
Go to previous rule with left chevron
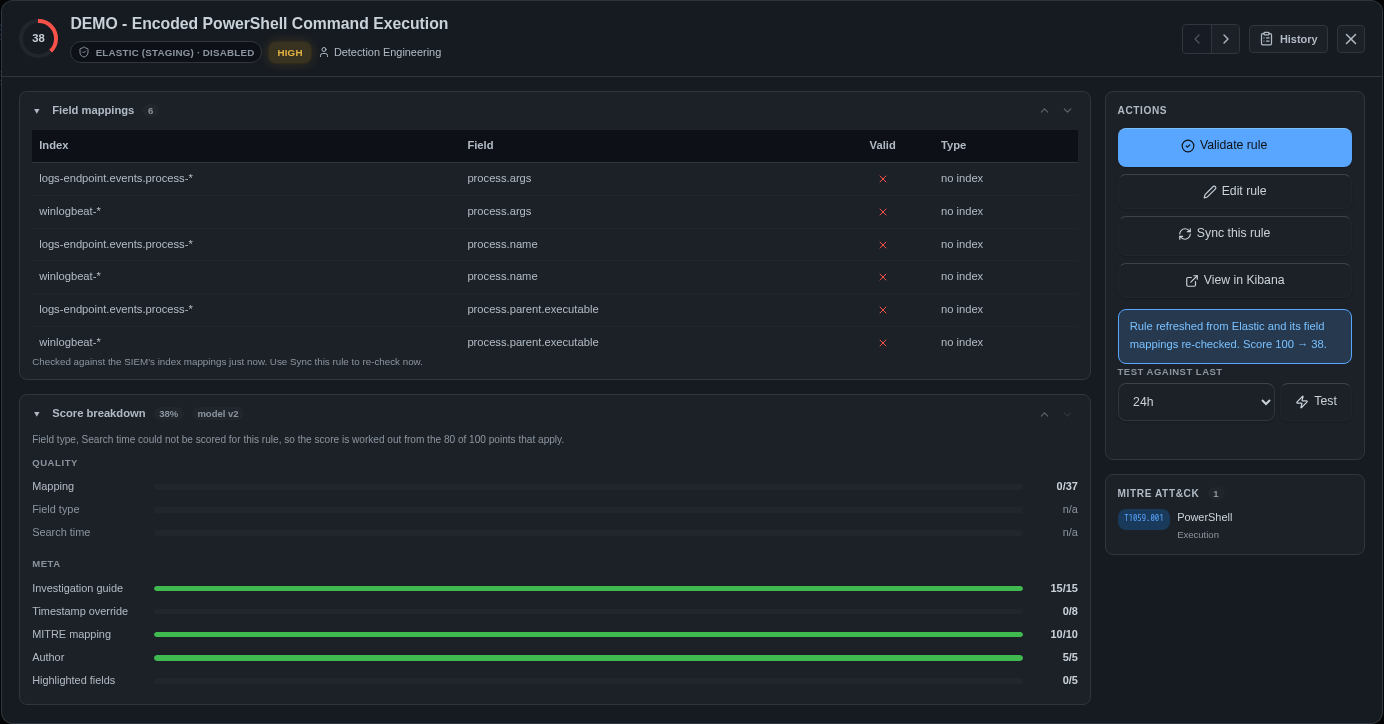click(1197, 39)
